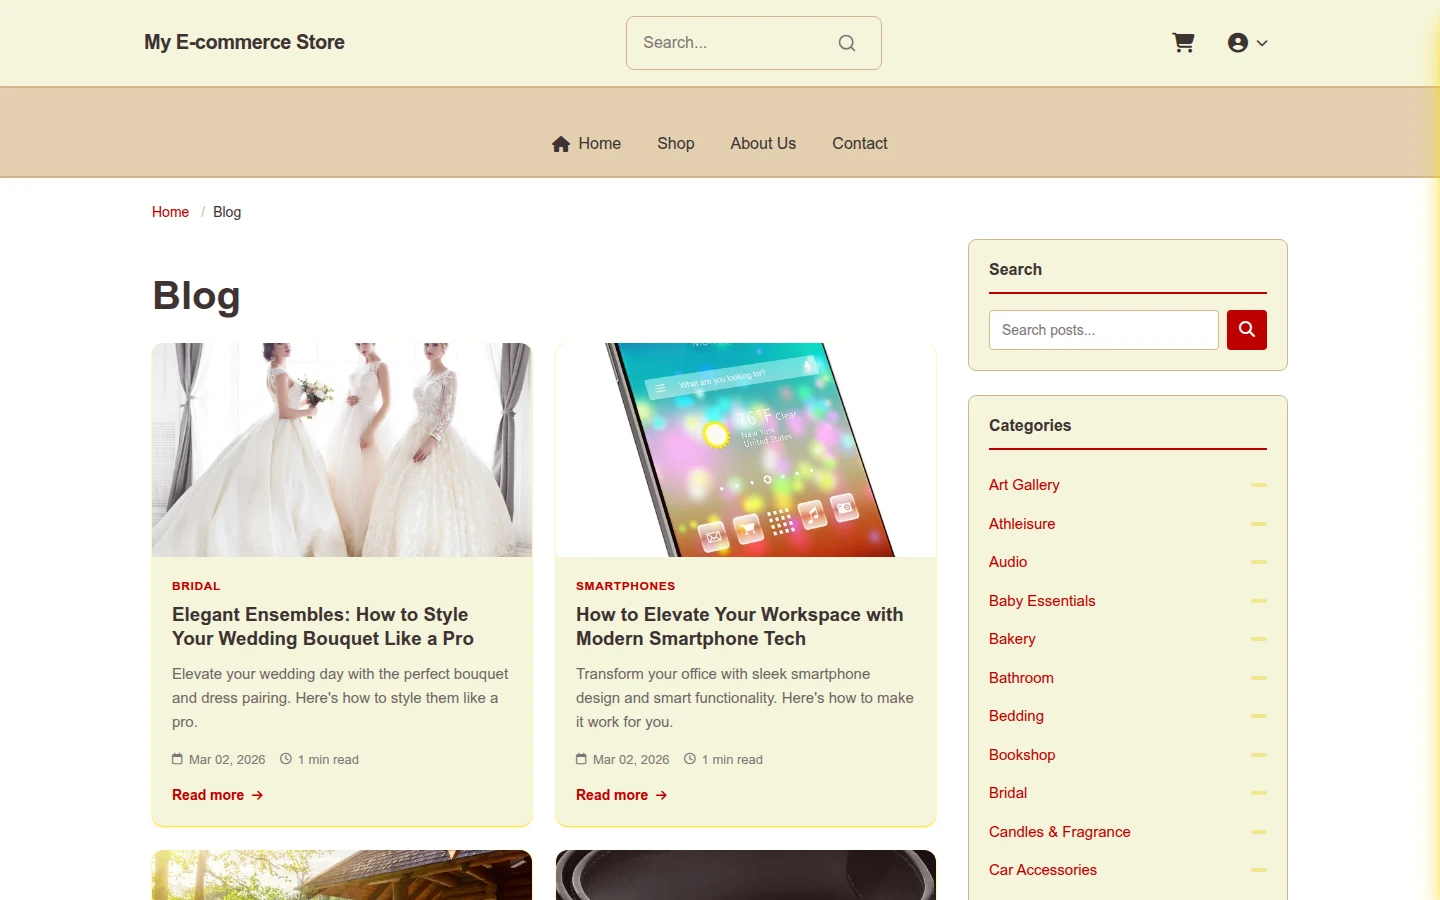Collapse the Bakery category dash
The image size is (1440, 900).
(x=1259, y=639)
